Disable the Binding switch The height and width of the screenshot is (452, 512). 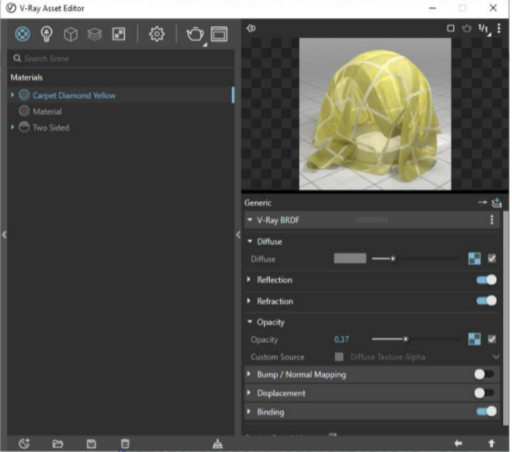(486, 411)
